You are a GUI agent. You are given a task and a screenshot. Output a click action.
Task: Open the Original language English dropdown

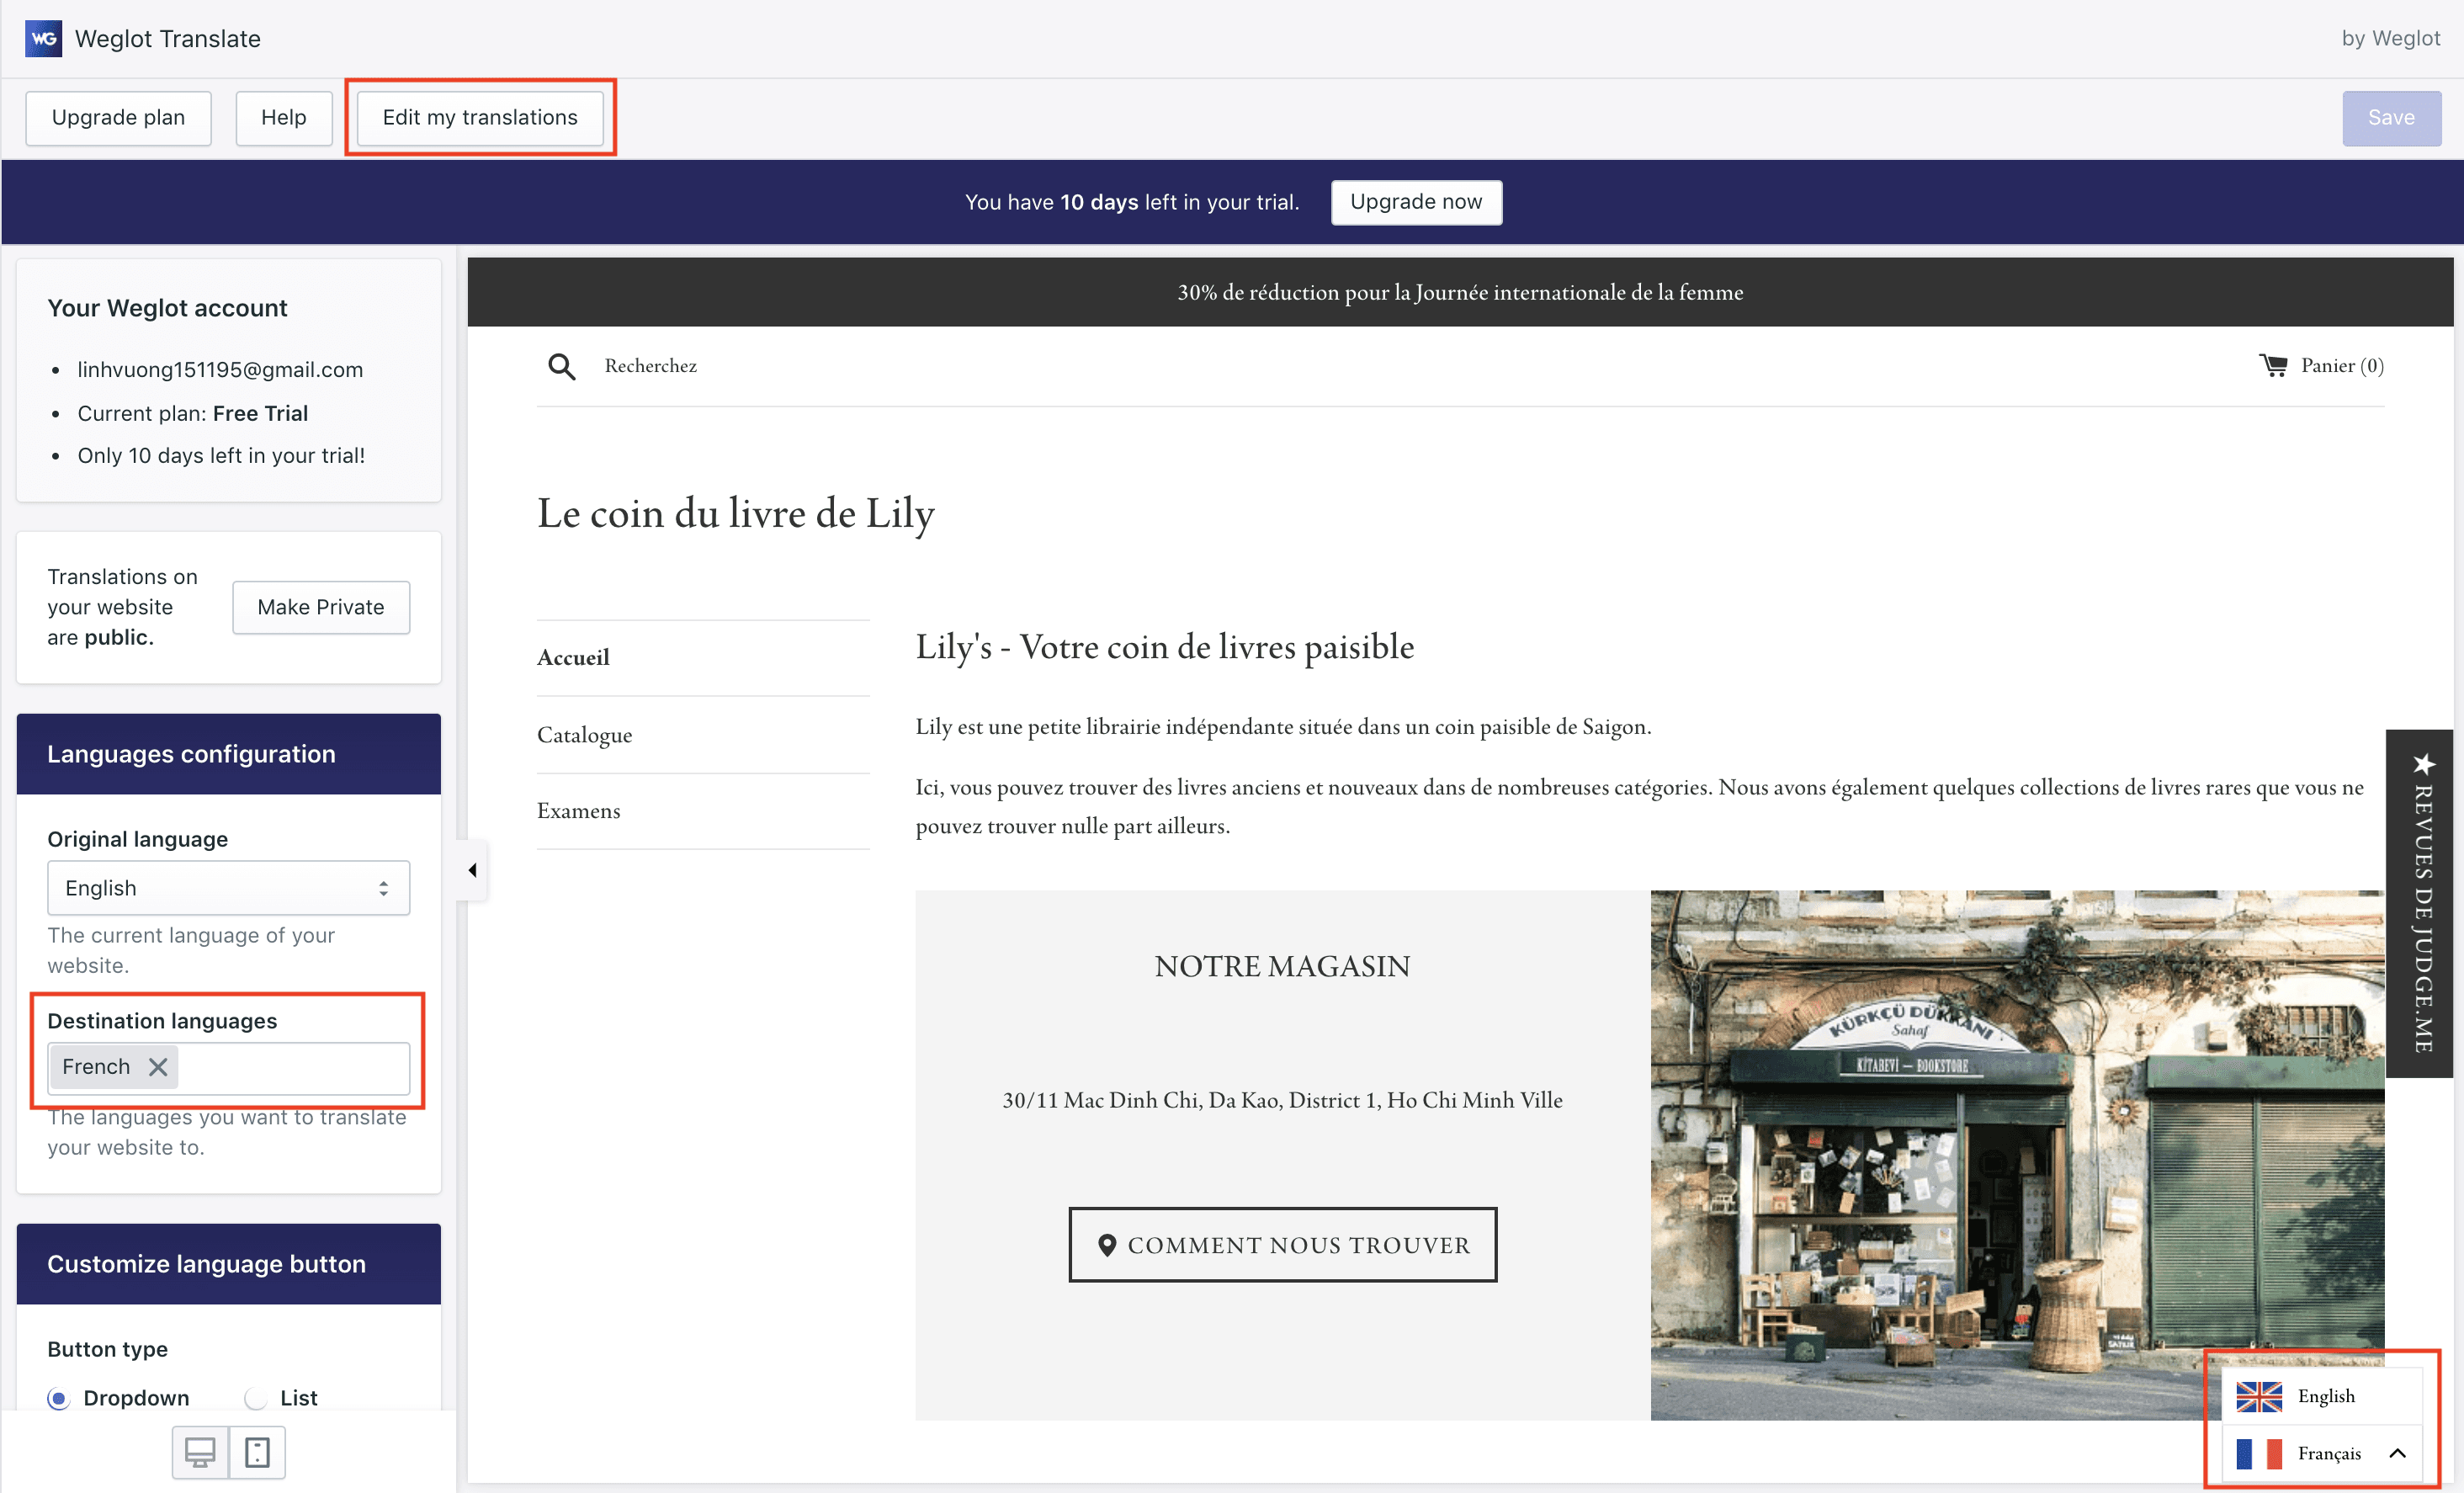(228, 888)
